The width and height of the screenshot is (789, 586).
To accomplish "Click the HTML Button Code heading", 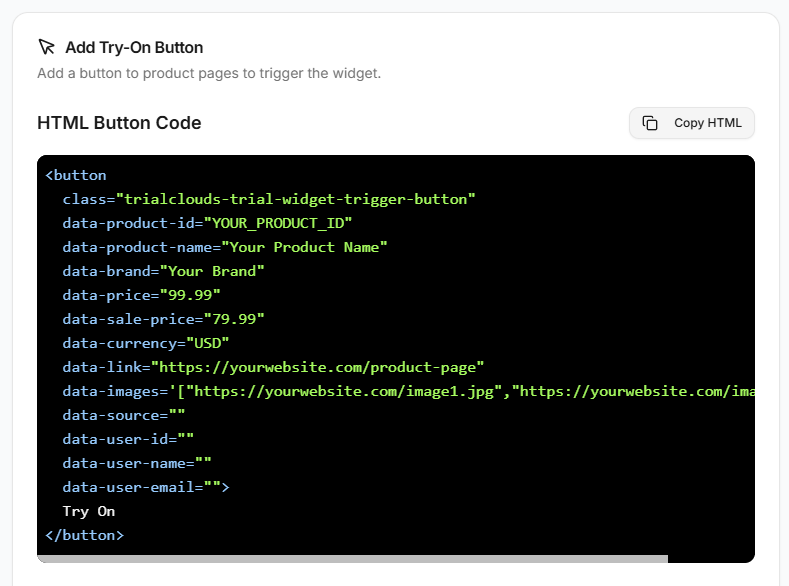I will [119, 123].
